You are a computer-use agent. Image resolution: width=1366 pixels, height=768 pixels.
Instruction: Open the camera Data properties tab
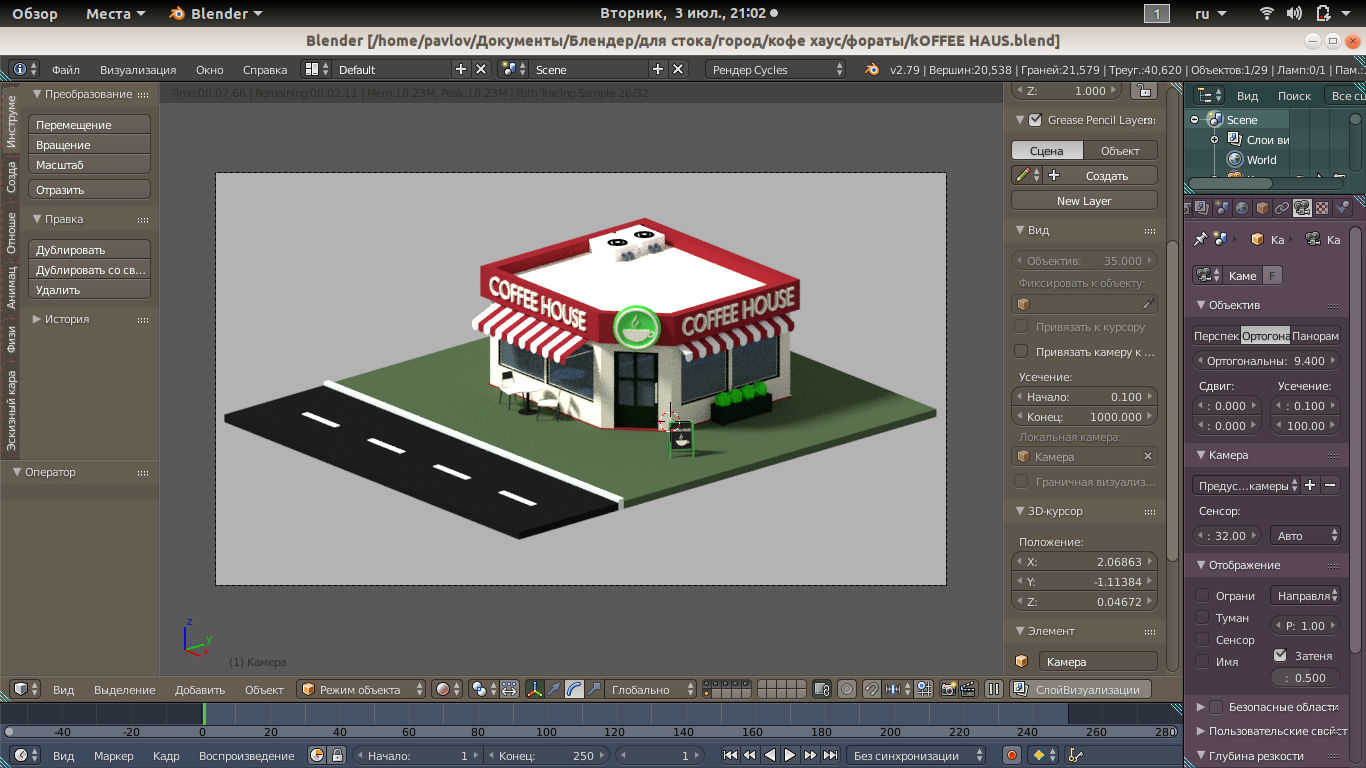pyautogui.click(x=1302, y=208)
